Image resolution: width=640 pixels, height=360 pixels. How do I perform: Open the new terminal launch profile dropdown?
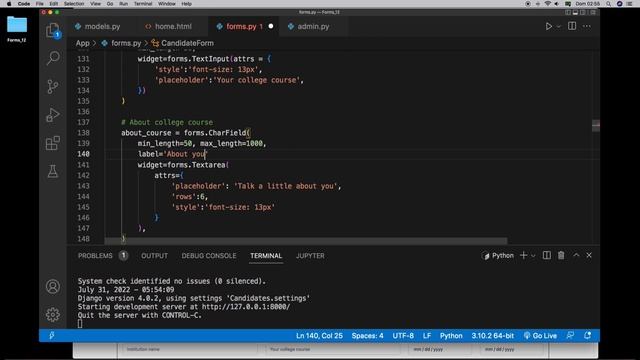coord(533,256)
